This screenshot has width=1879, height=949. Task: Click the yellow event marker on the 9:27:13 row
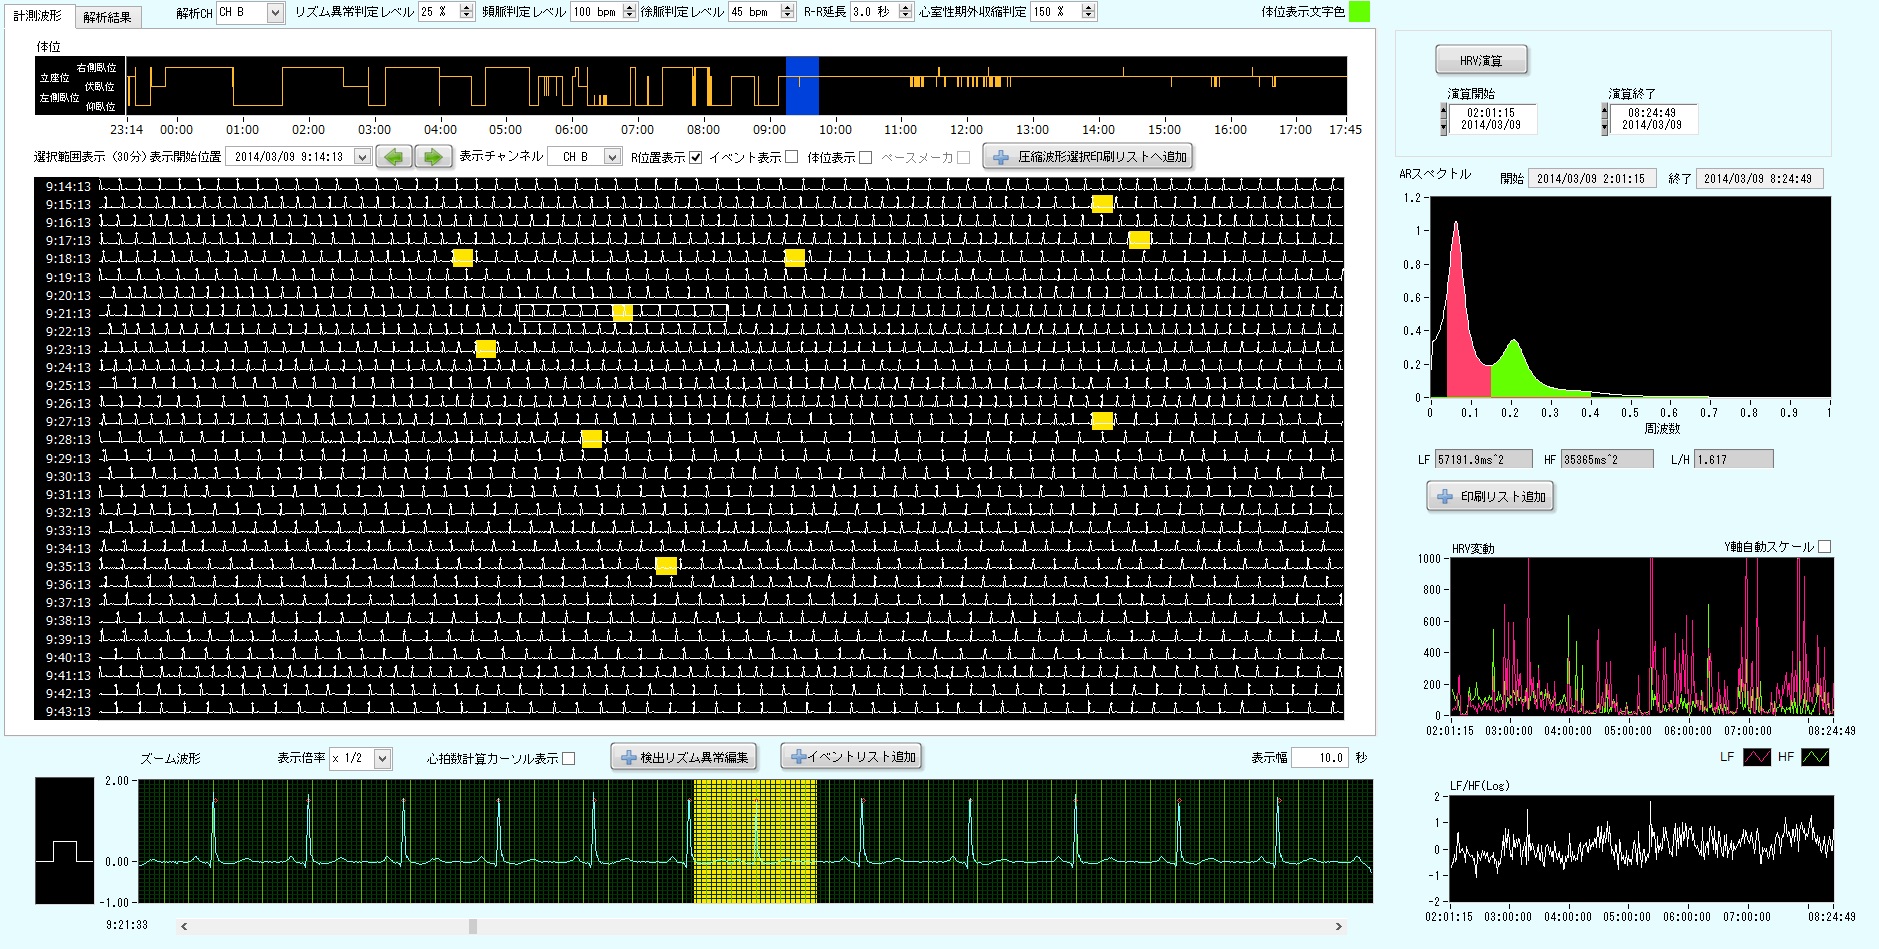pyautogui.click(x=1102, y=421)
